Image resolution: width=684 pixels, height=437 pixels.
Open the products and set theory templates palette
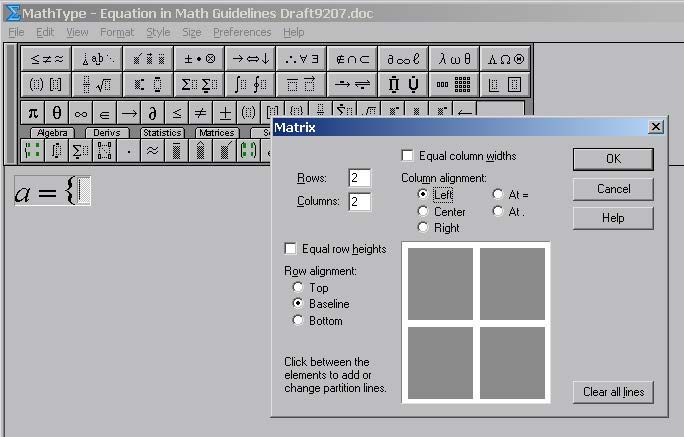tap(404, 85)
